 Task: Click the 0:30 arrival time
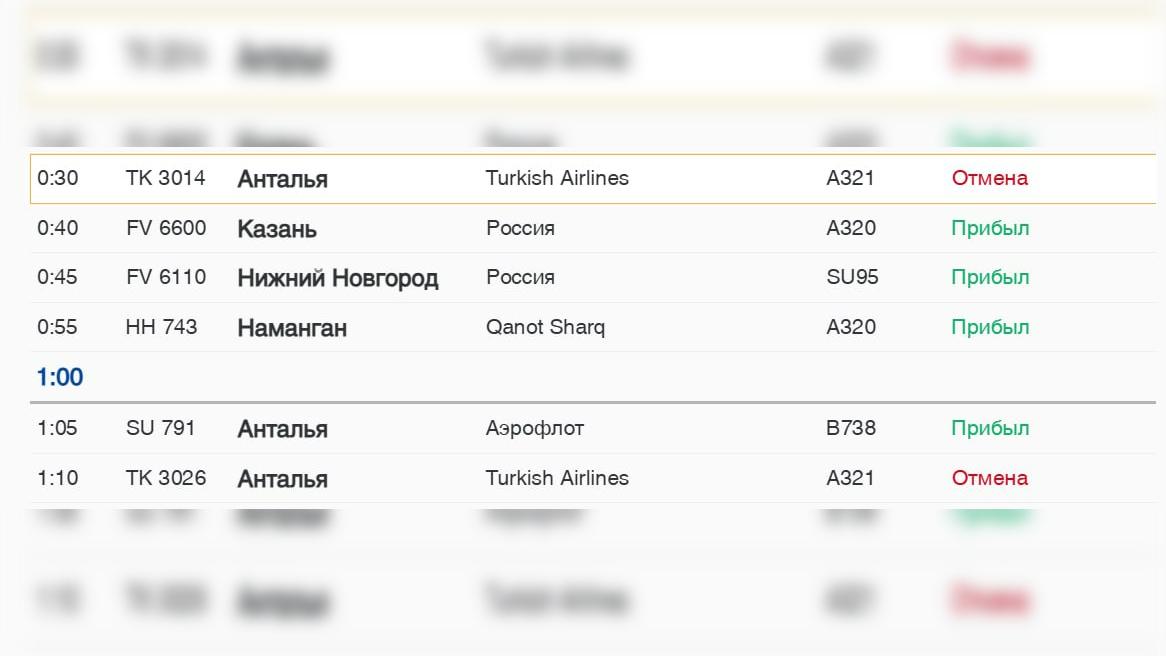[57, 178]
